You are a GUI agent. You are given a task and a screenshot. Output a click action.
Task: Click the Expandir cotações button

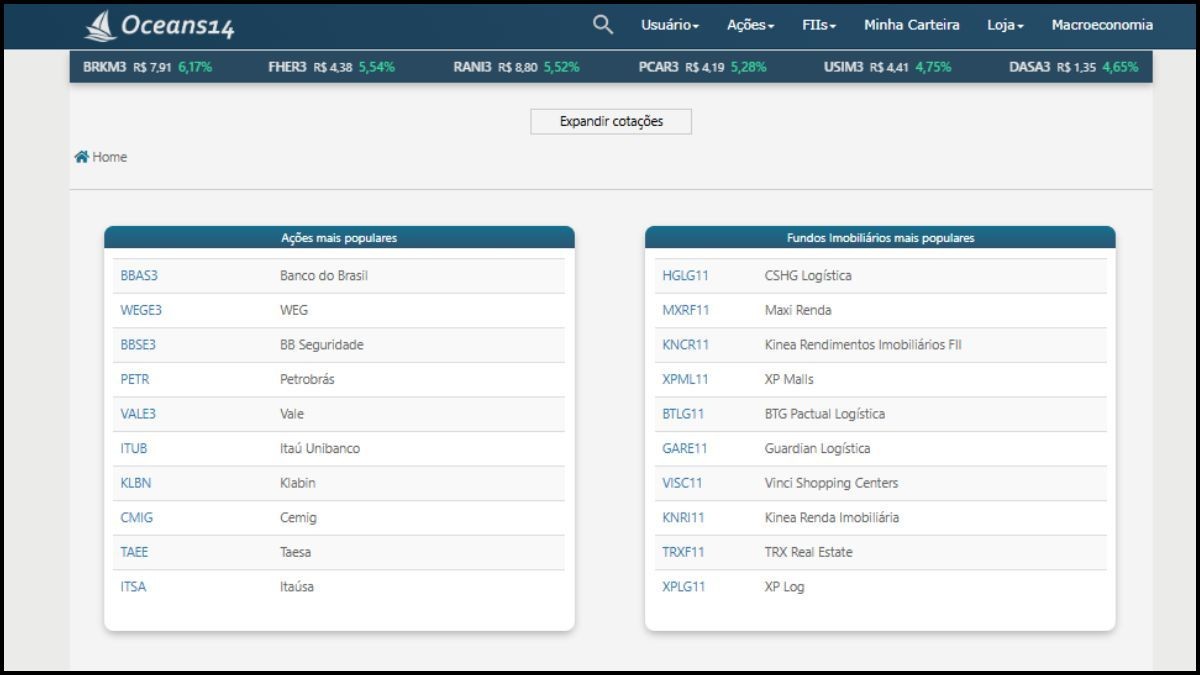tap(610, 121)
